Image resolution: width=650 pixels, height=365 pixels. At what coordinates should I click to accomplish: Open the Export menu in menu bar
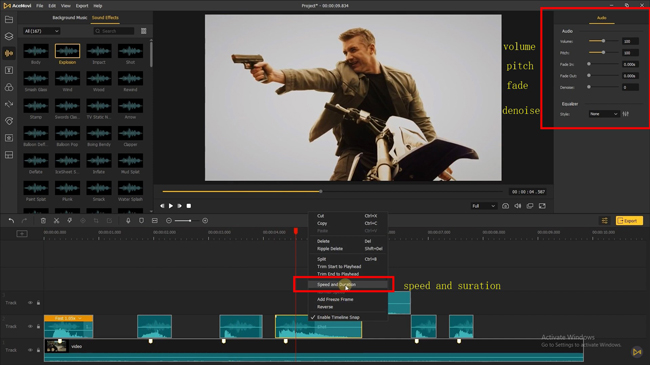(x=82, y=6)
